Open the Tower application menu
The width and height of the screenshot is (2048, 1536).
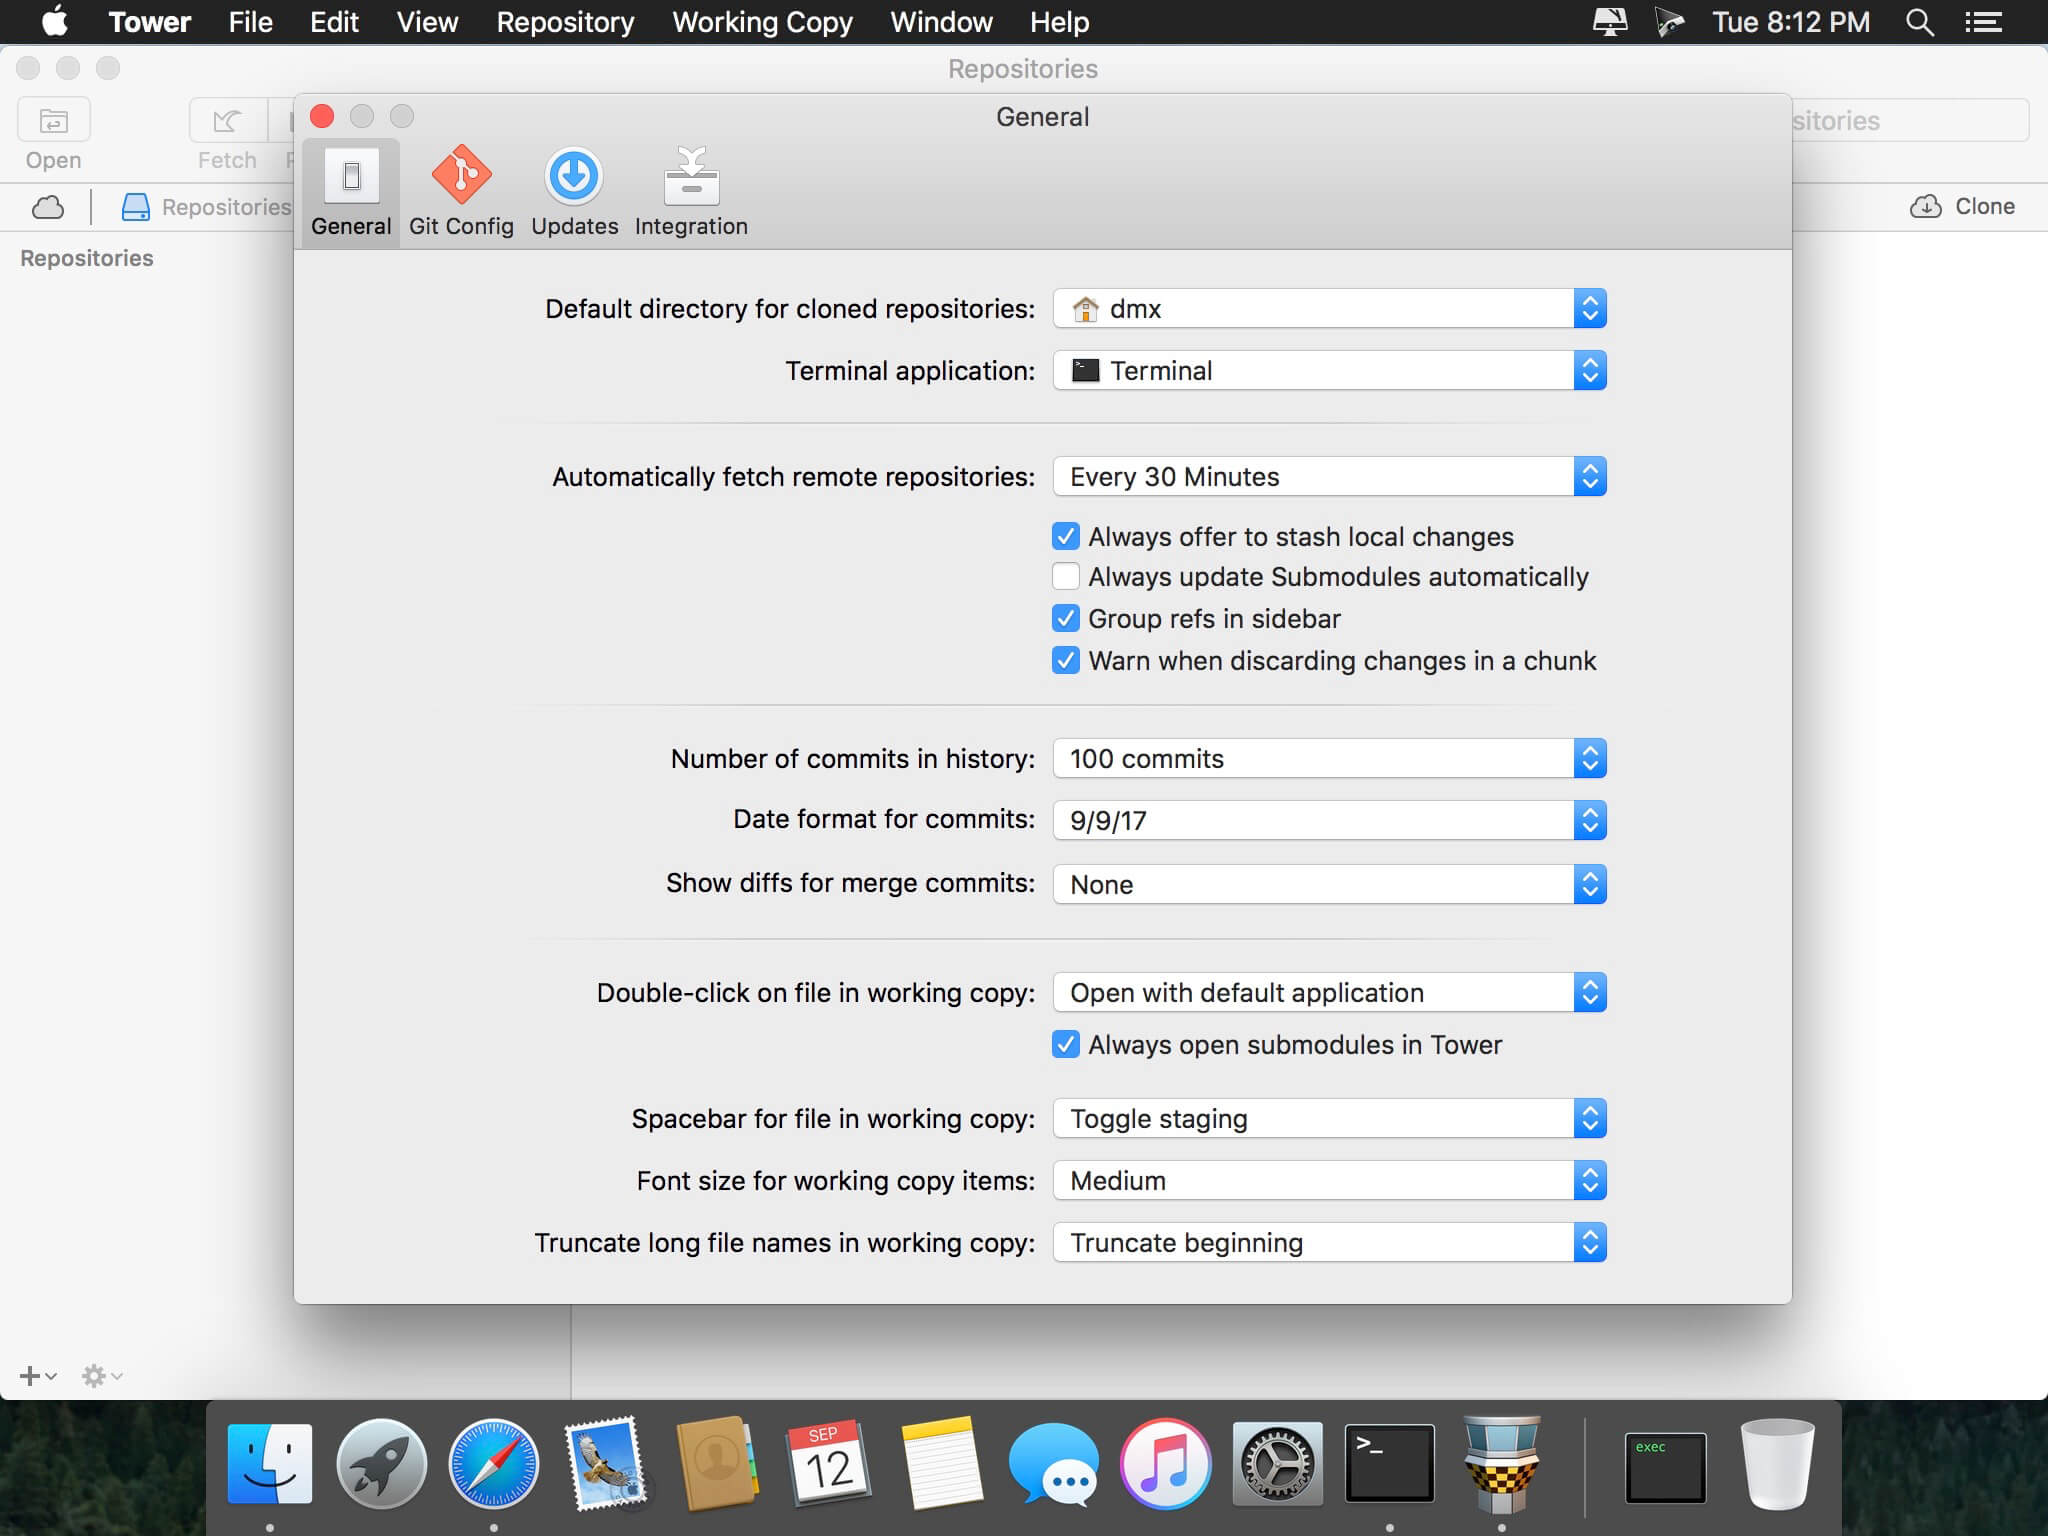(149, 22)
